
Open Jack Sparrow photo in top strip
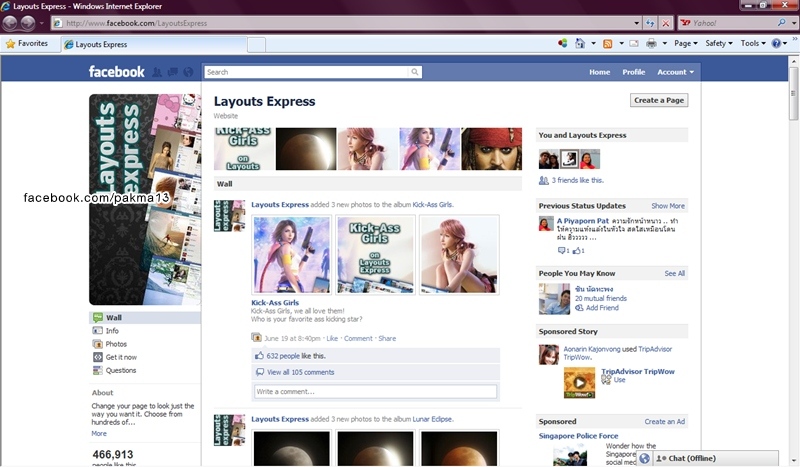492,149
